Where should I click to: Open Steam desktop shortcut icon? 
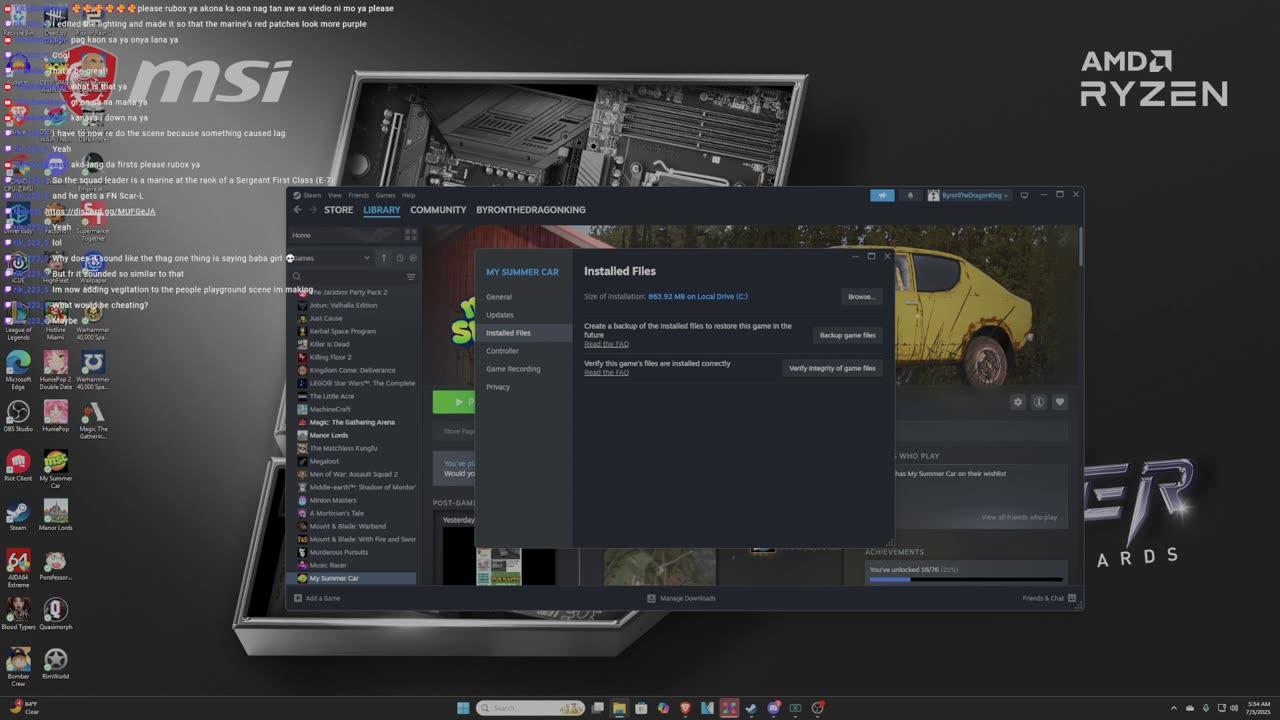[x=18, y=516]
